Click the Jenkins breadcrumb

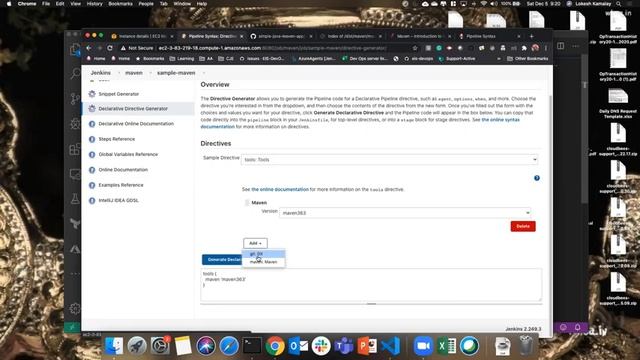click(x=100, y=73)
